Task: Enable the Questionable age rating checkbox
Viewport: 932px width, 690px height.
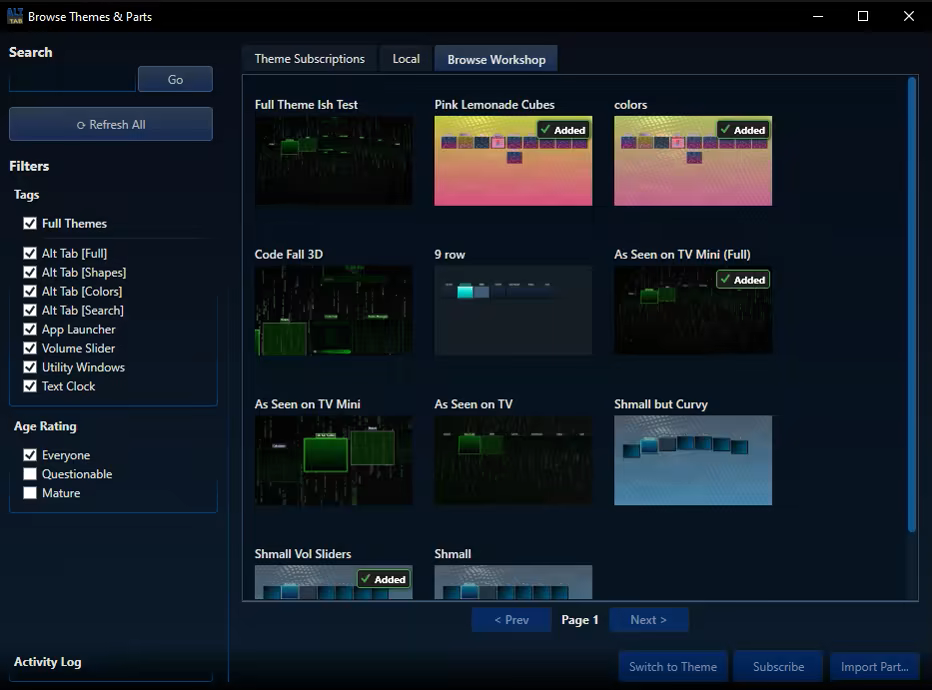Action: tap(31, 475)
